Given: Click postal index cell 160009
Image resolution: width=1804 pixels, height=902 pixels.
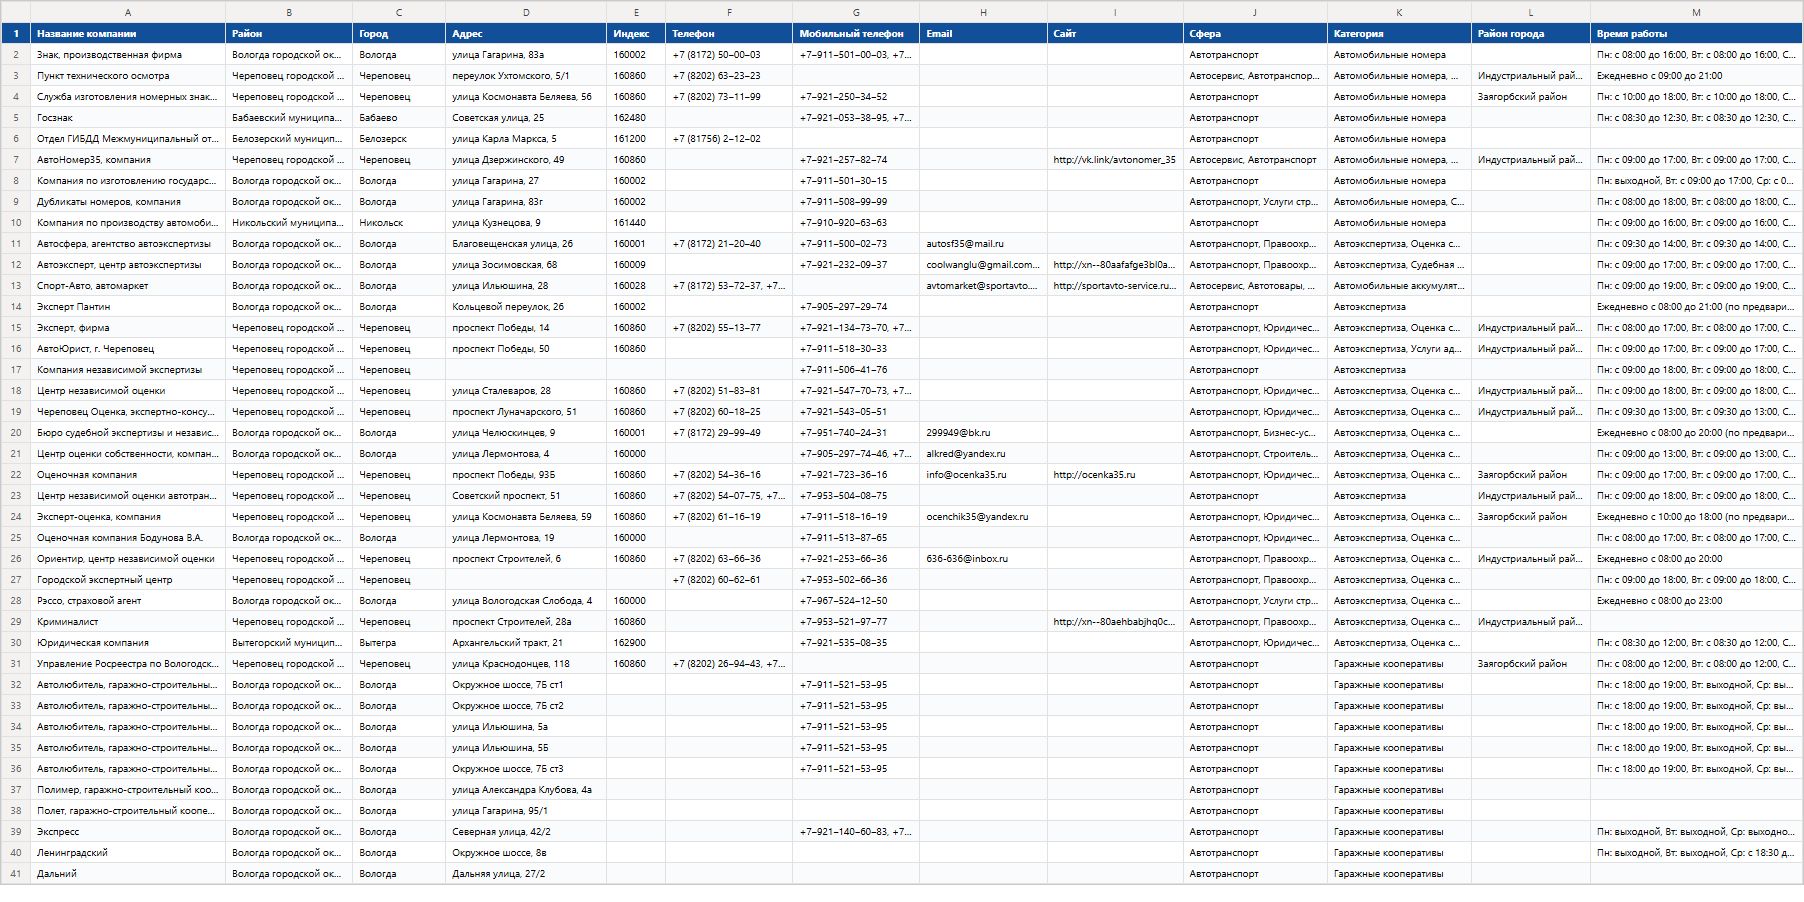Looking at the screenshot, I should 636,265.
